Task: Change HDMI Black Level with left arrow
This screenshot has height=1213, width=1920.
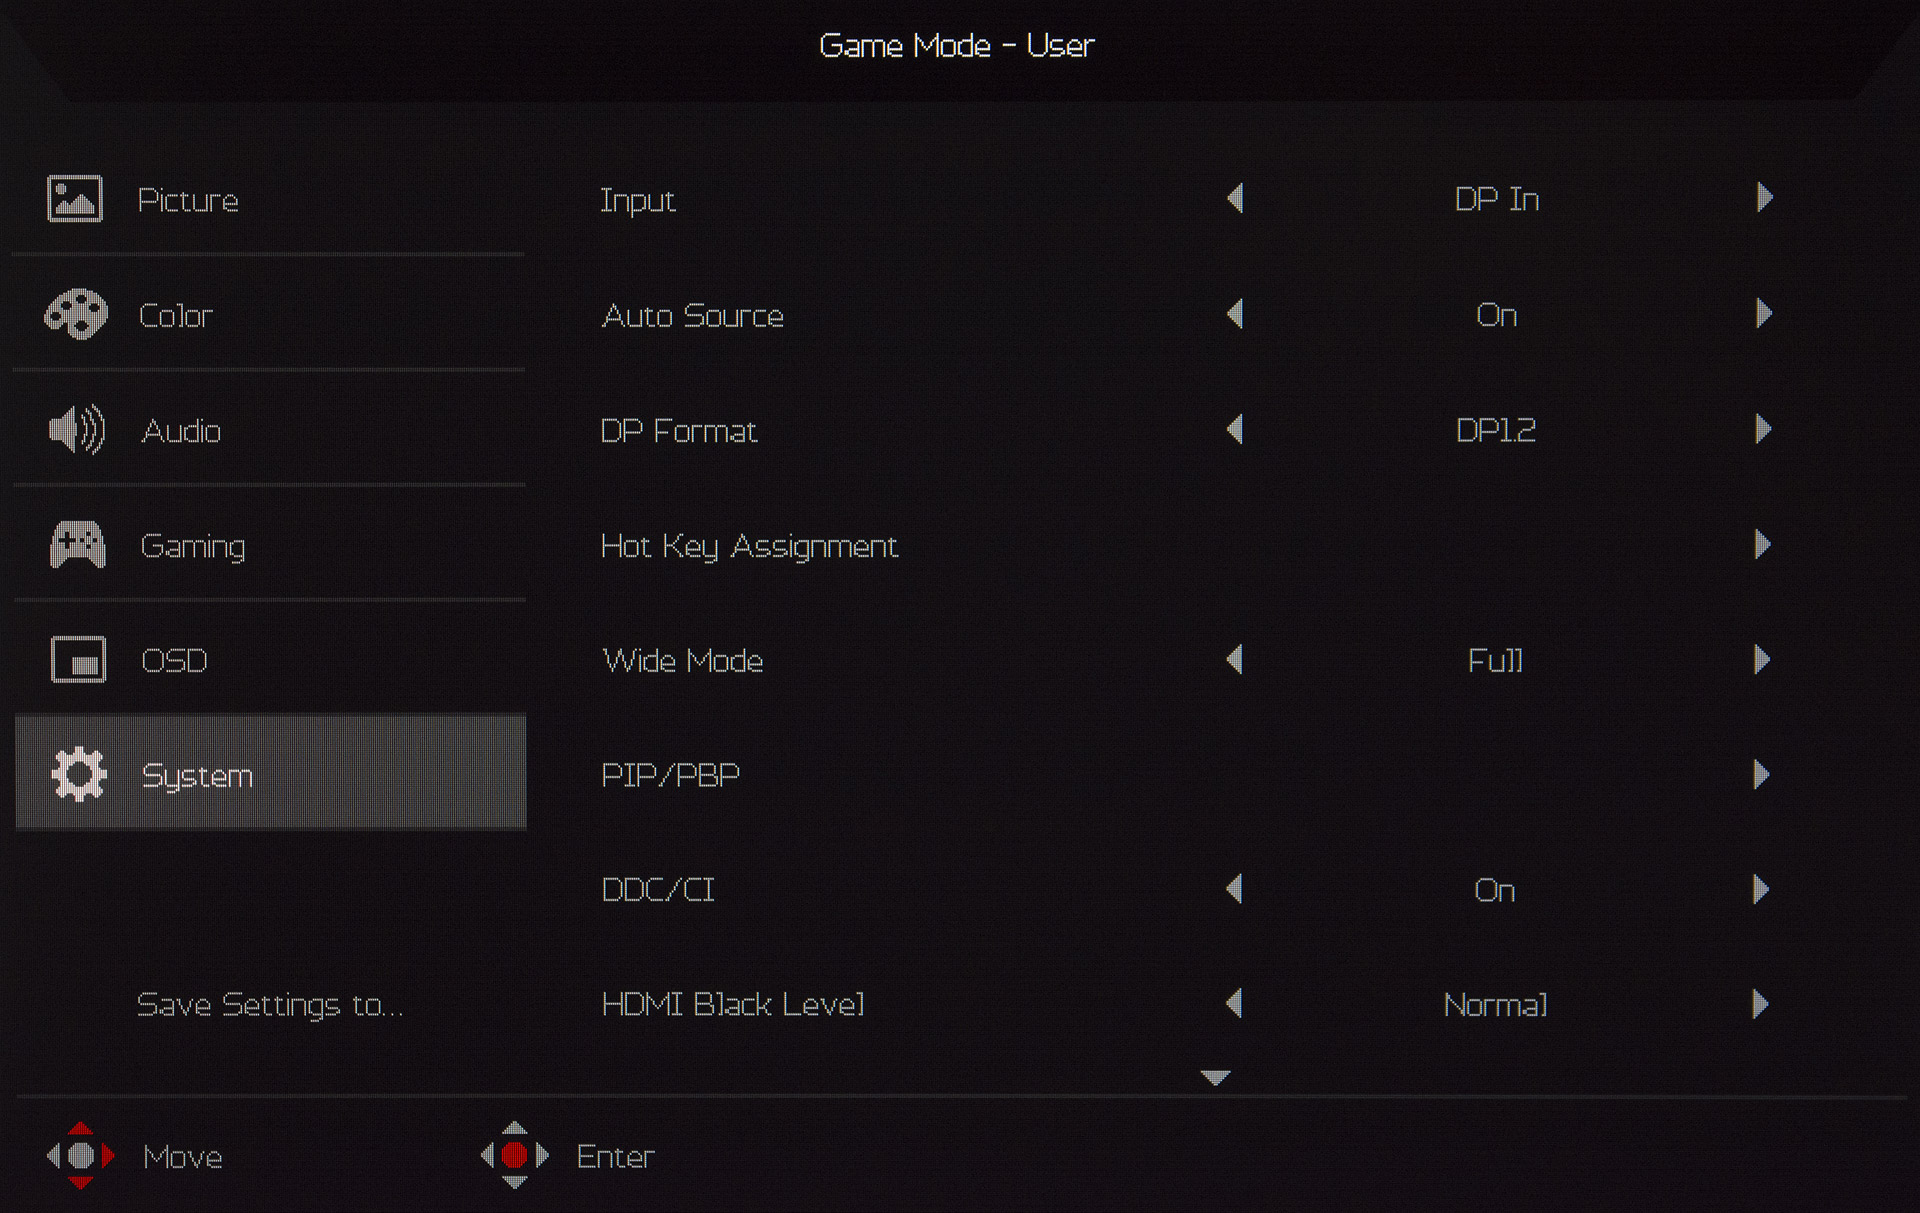Action: pos(1235,1004)
